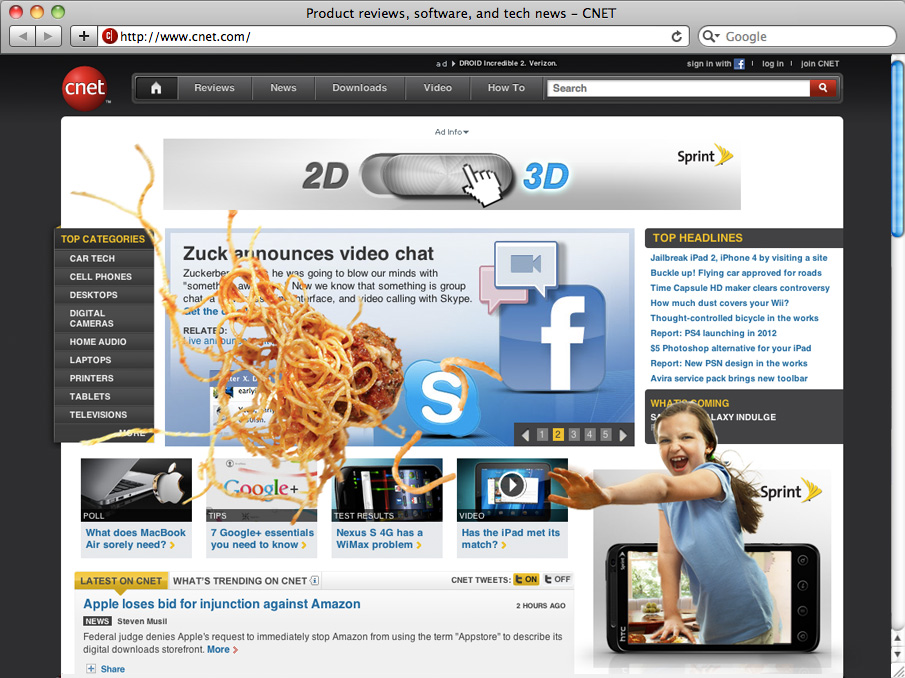Open the Downloads menu

coord(360,88)
